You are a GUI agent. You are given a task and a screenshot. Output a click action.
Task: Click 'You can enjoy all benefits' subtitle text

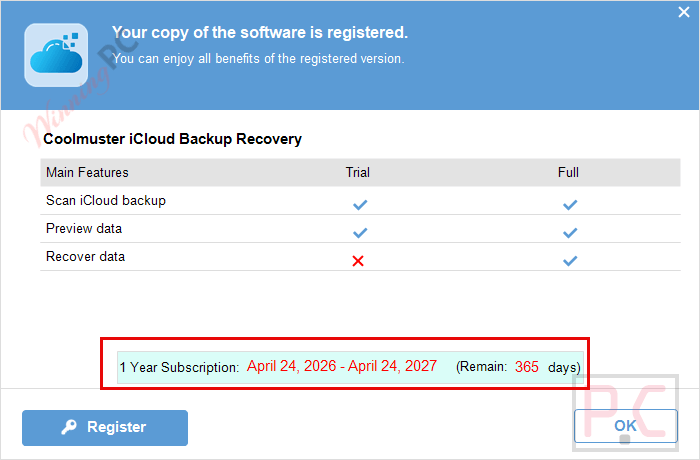coord(258,59)
